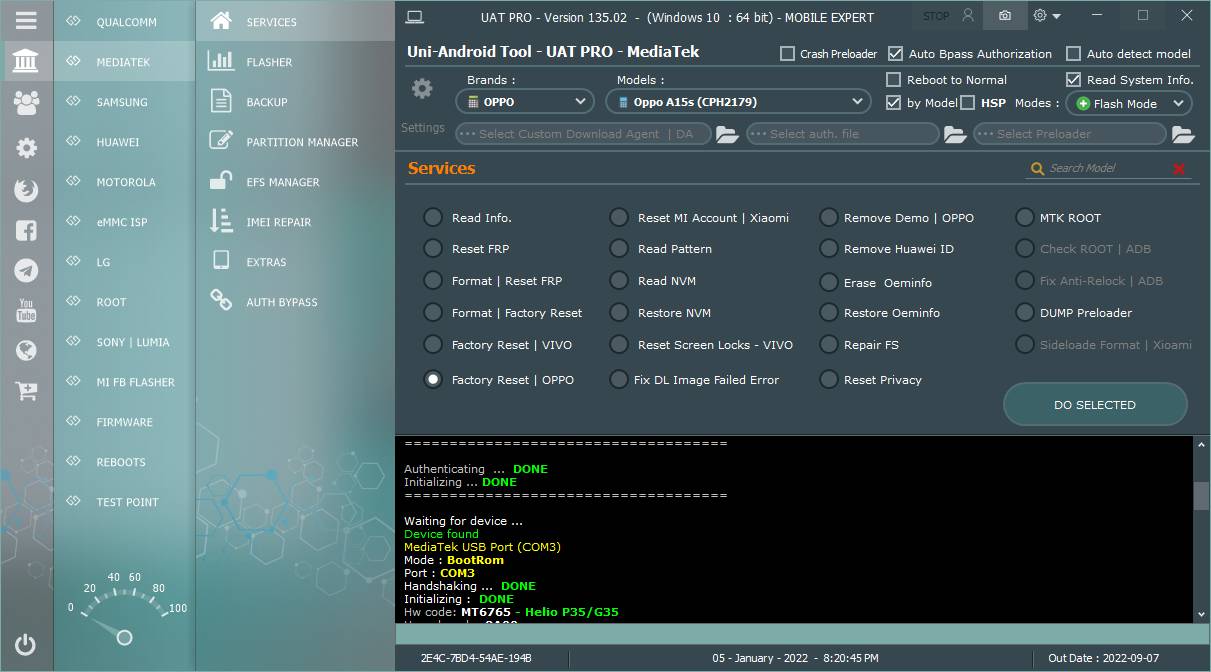Screen dimensions: 1211x672
Task: Select MediaTek platform
Action: [x=124, y=62]
